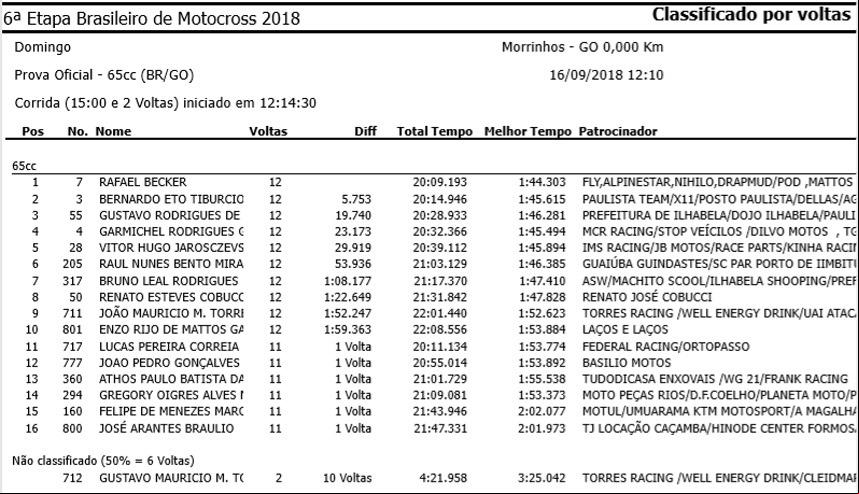This screenshot has height=494, width=859.
Task: Click the Pos column header
Action: click(32, 131)
